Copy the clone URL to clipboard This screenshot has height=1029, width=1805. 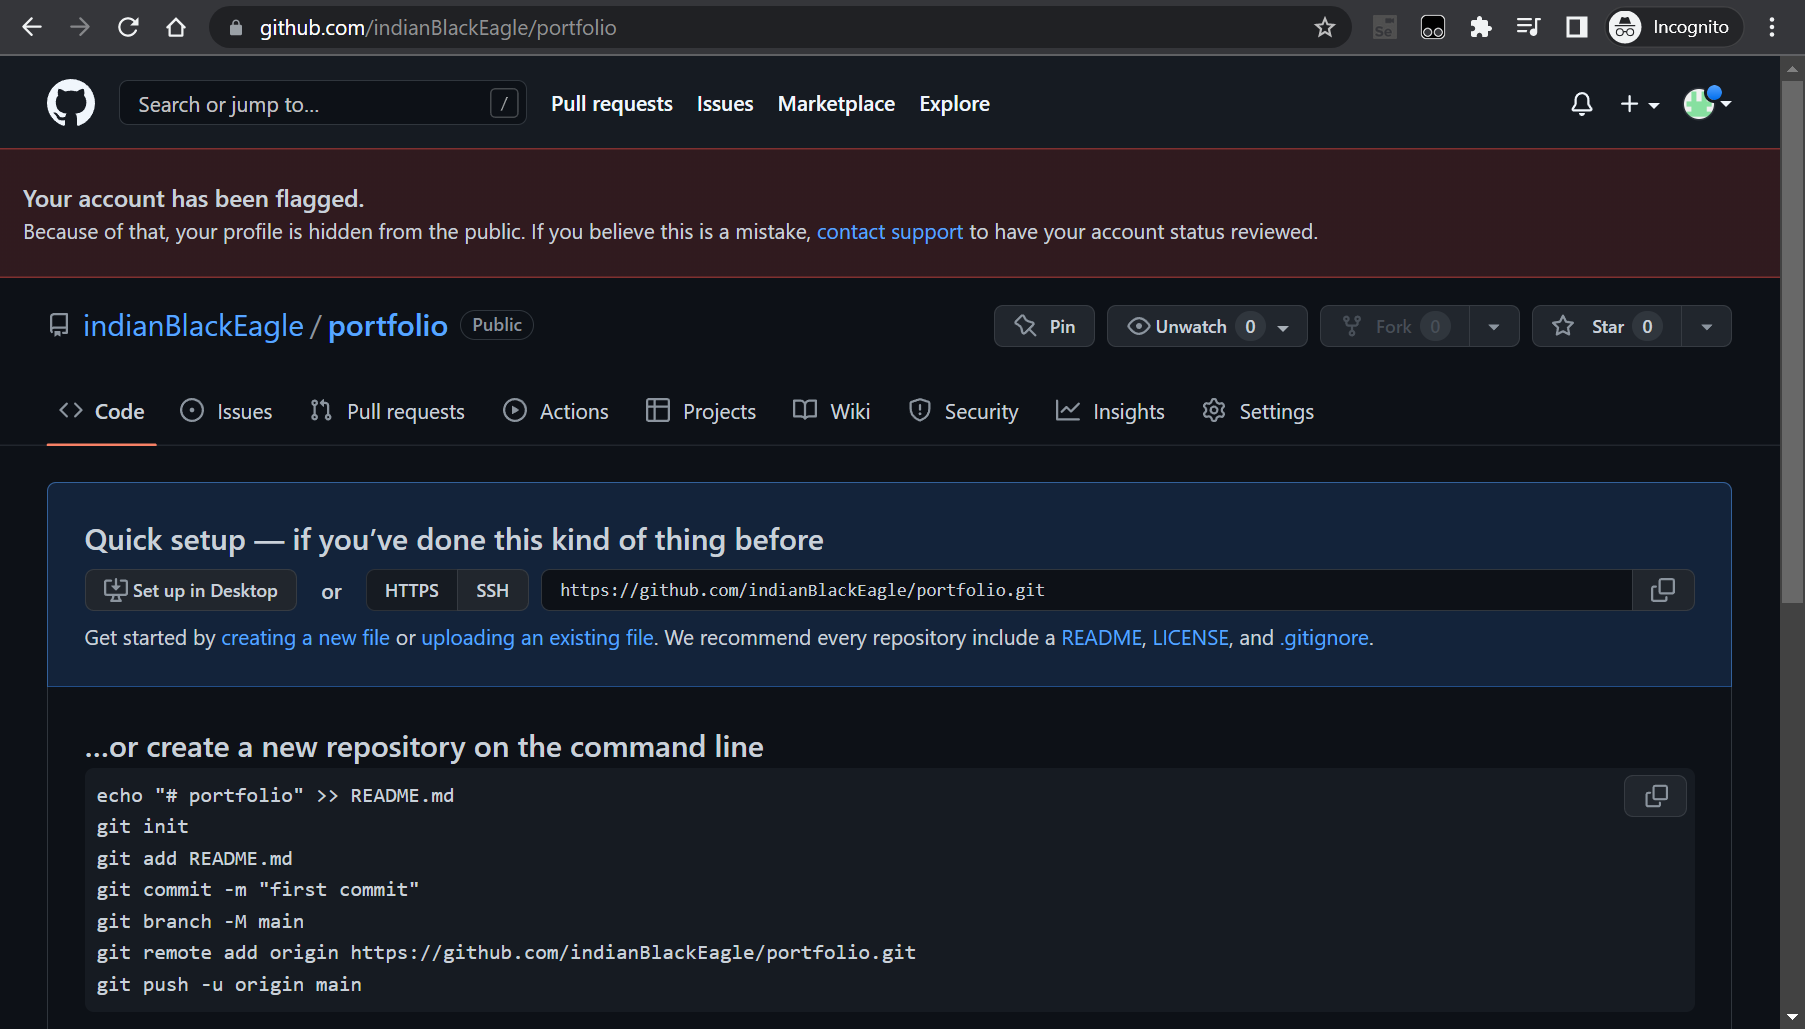point(1663,590)
